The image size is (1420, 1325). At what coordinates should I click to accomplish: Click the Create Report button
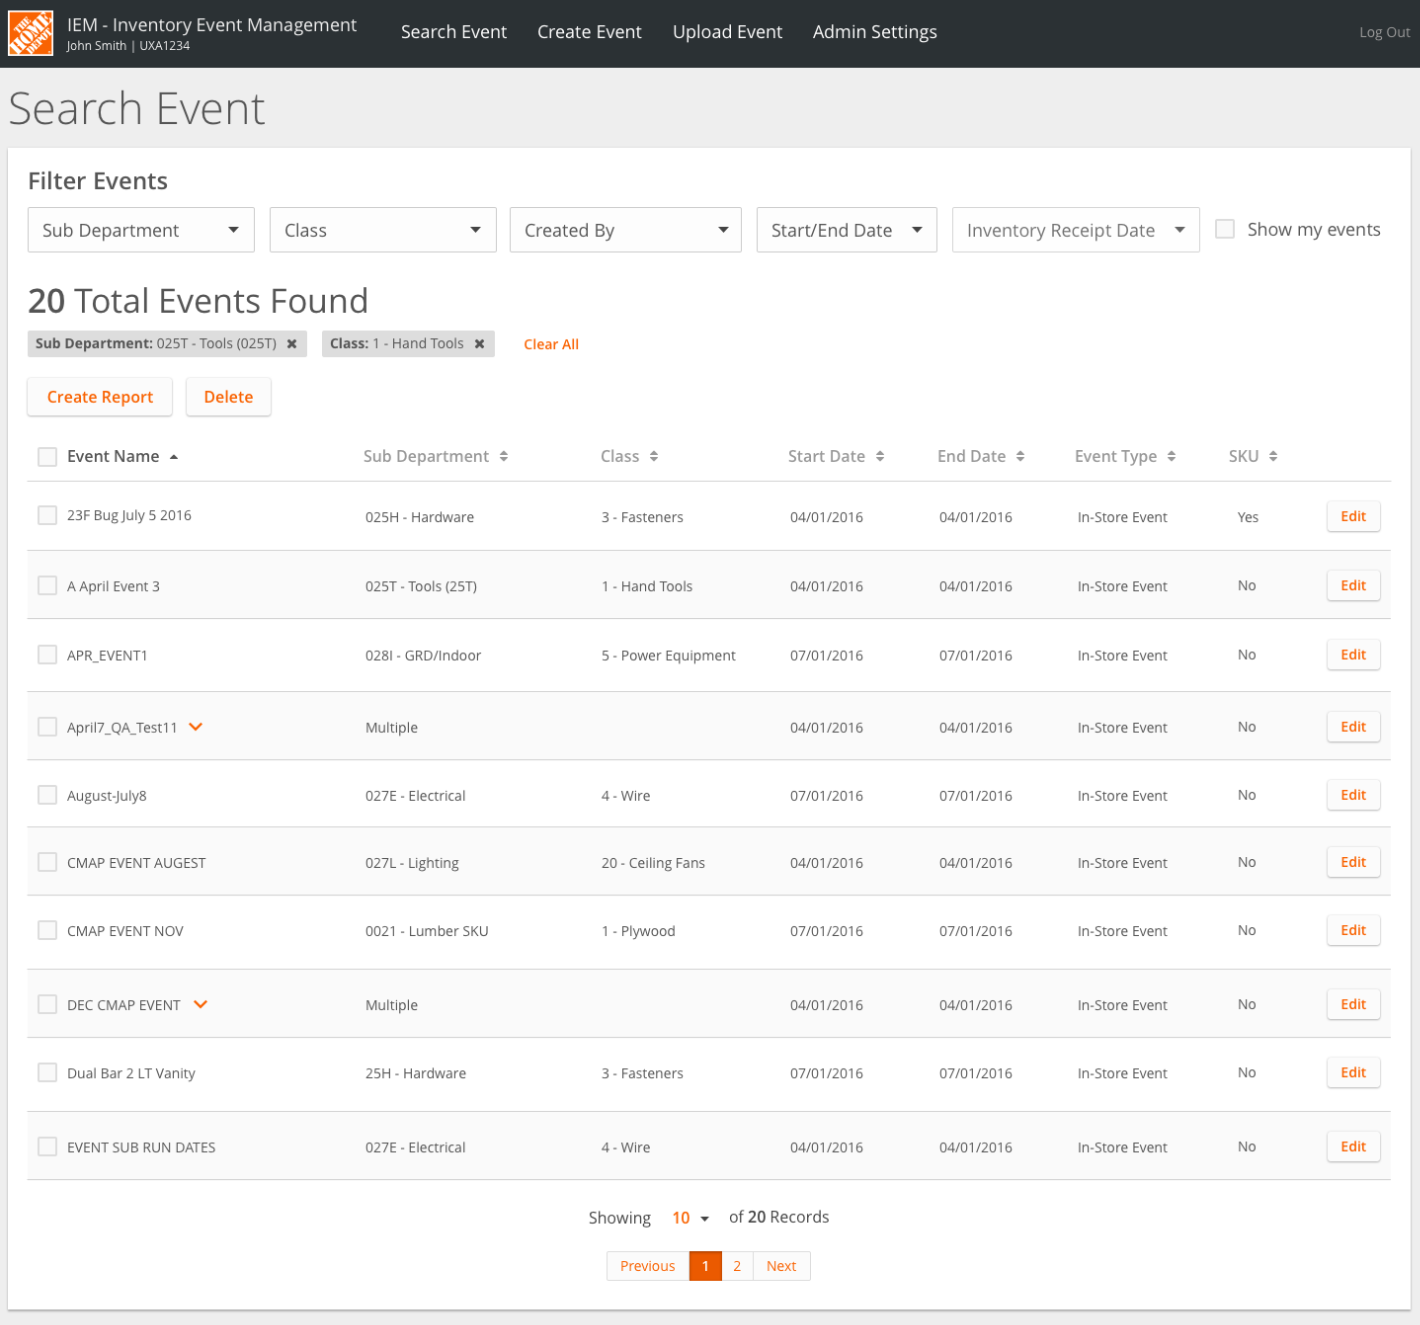[100, 397]
